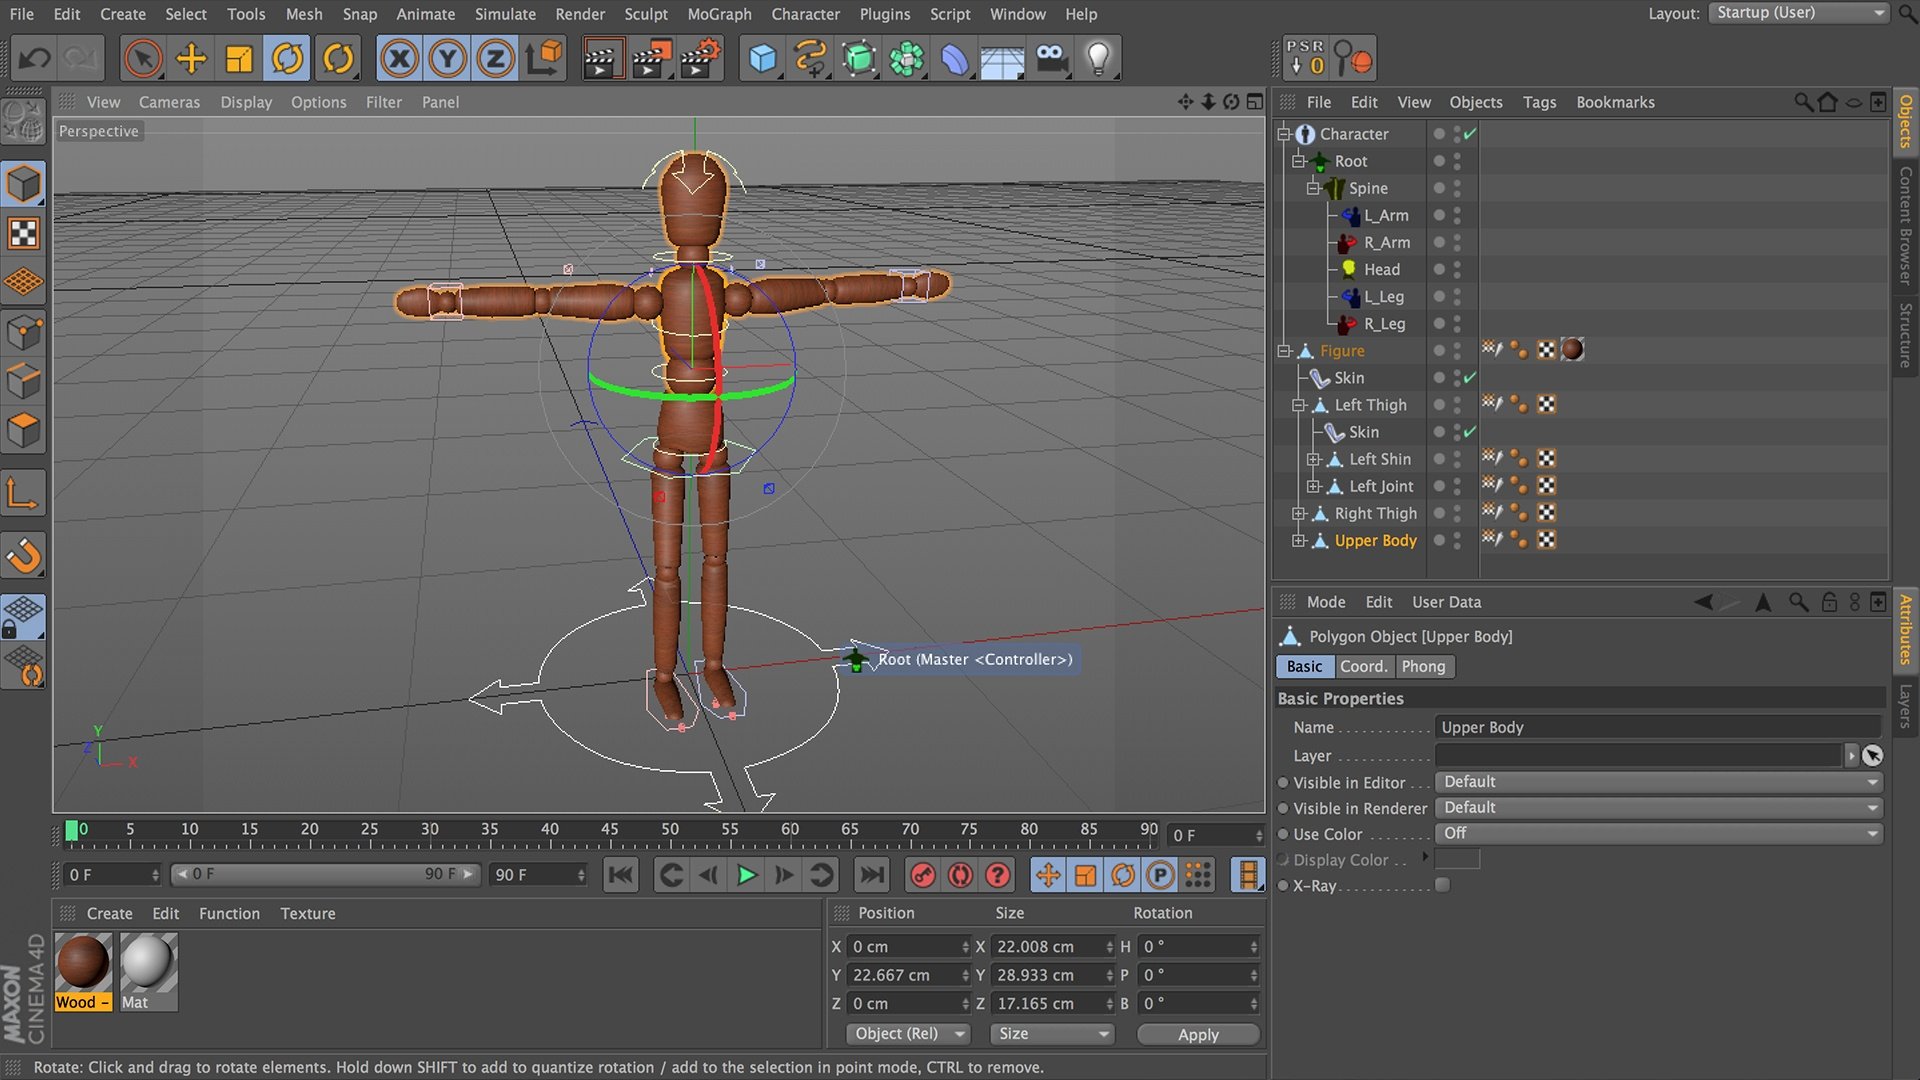This screenshot has width=1920, height=1080.
Task: Open the deformer objects group
Action: click(955, 59)
